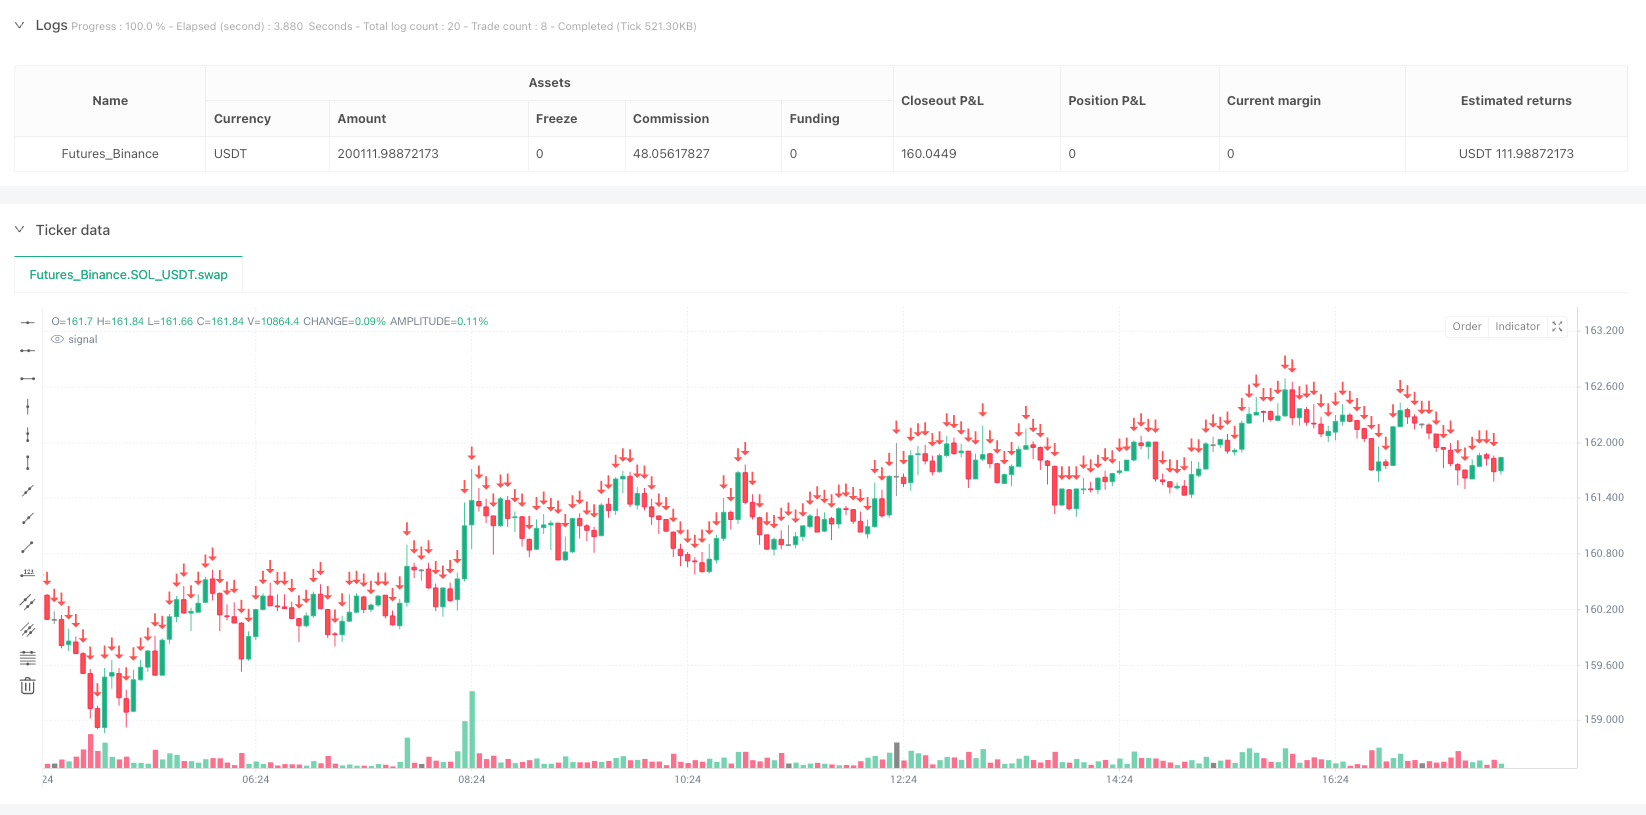1646x815 pixels.
Task: Collapse the Logs section chevron
Action: point(19,25)
